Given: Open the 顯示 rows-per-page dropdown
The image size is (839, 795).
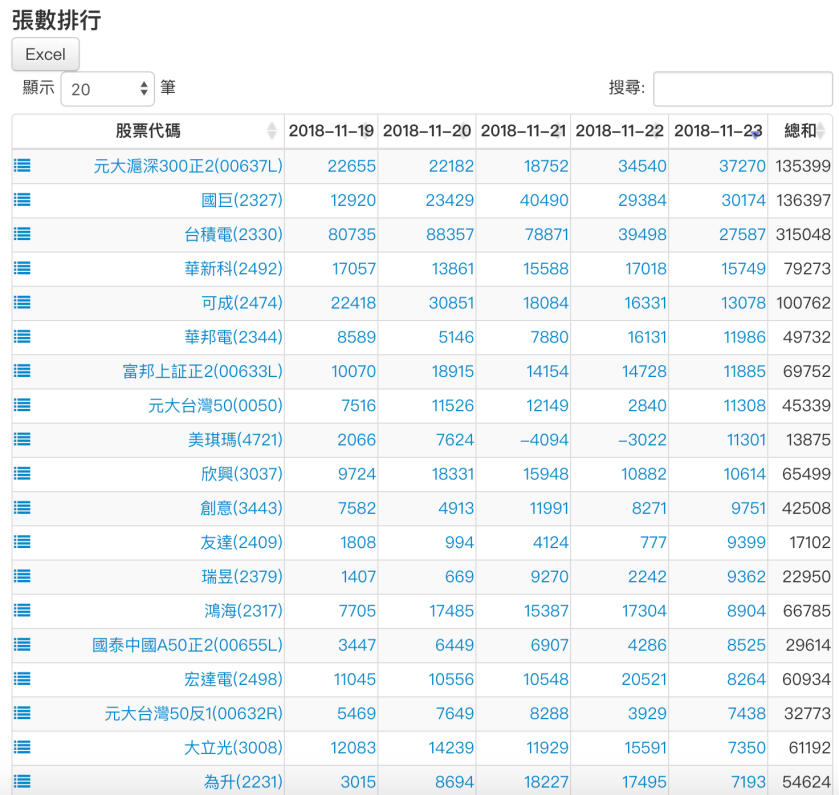Looking at the screenshot, I should [107, 89].
